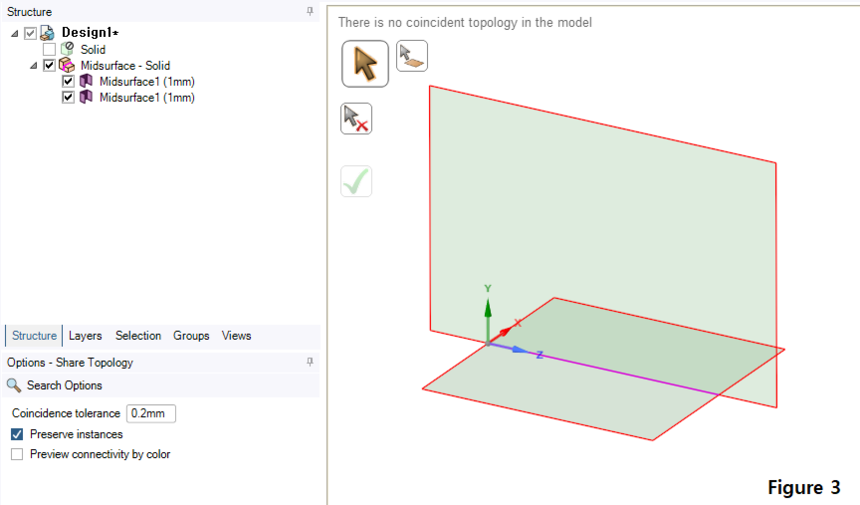
Task: Click the Coincidence tolerance 0.2mm field
Action: [151, 413]
